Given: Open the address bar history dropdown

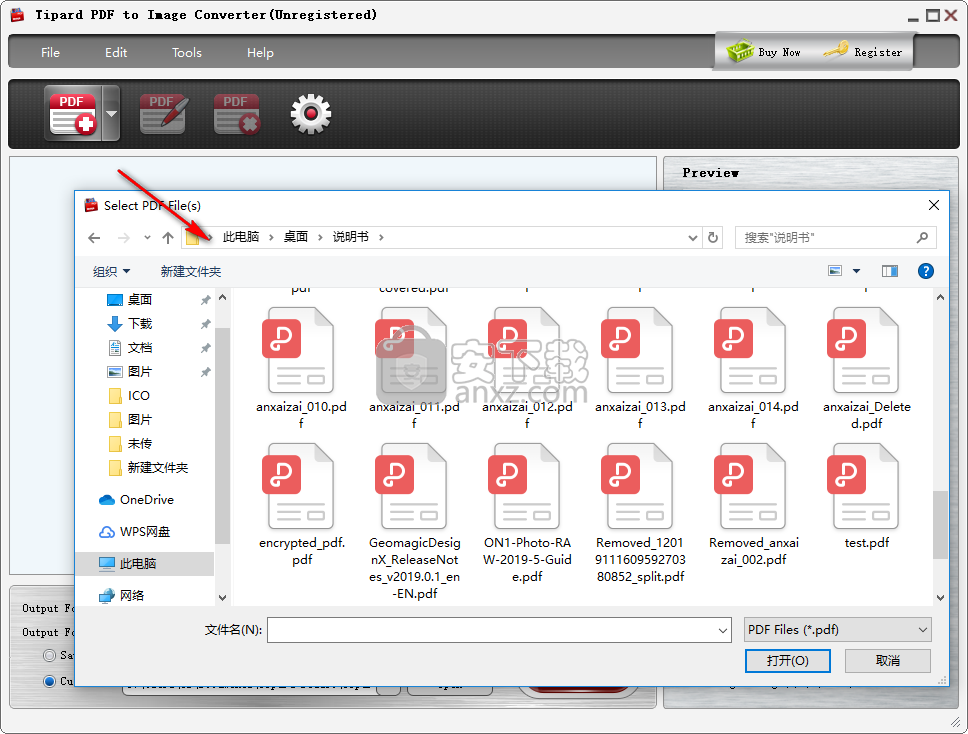Looking at the screenshot, I should (x=693, y=238).
